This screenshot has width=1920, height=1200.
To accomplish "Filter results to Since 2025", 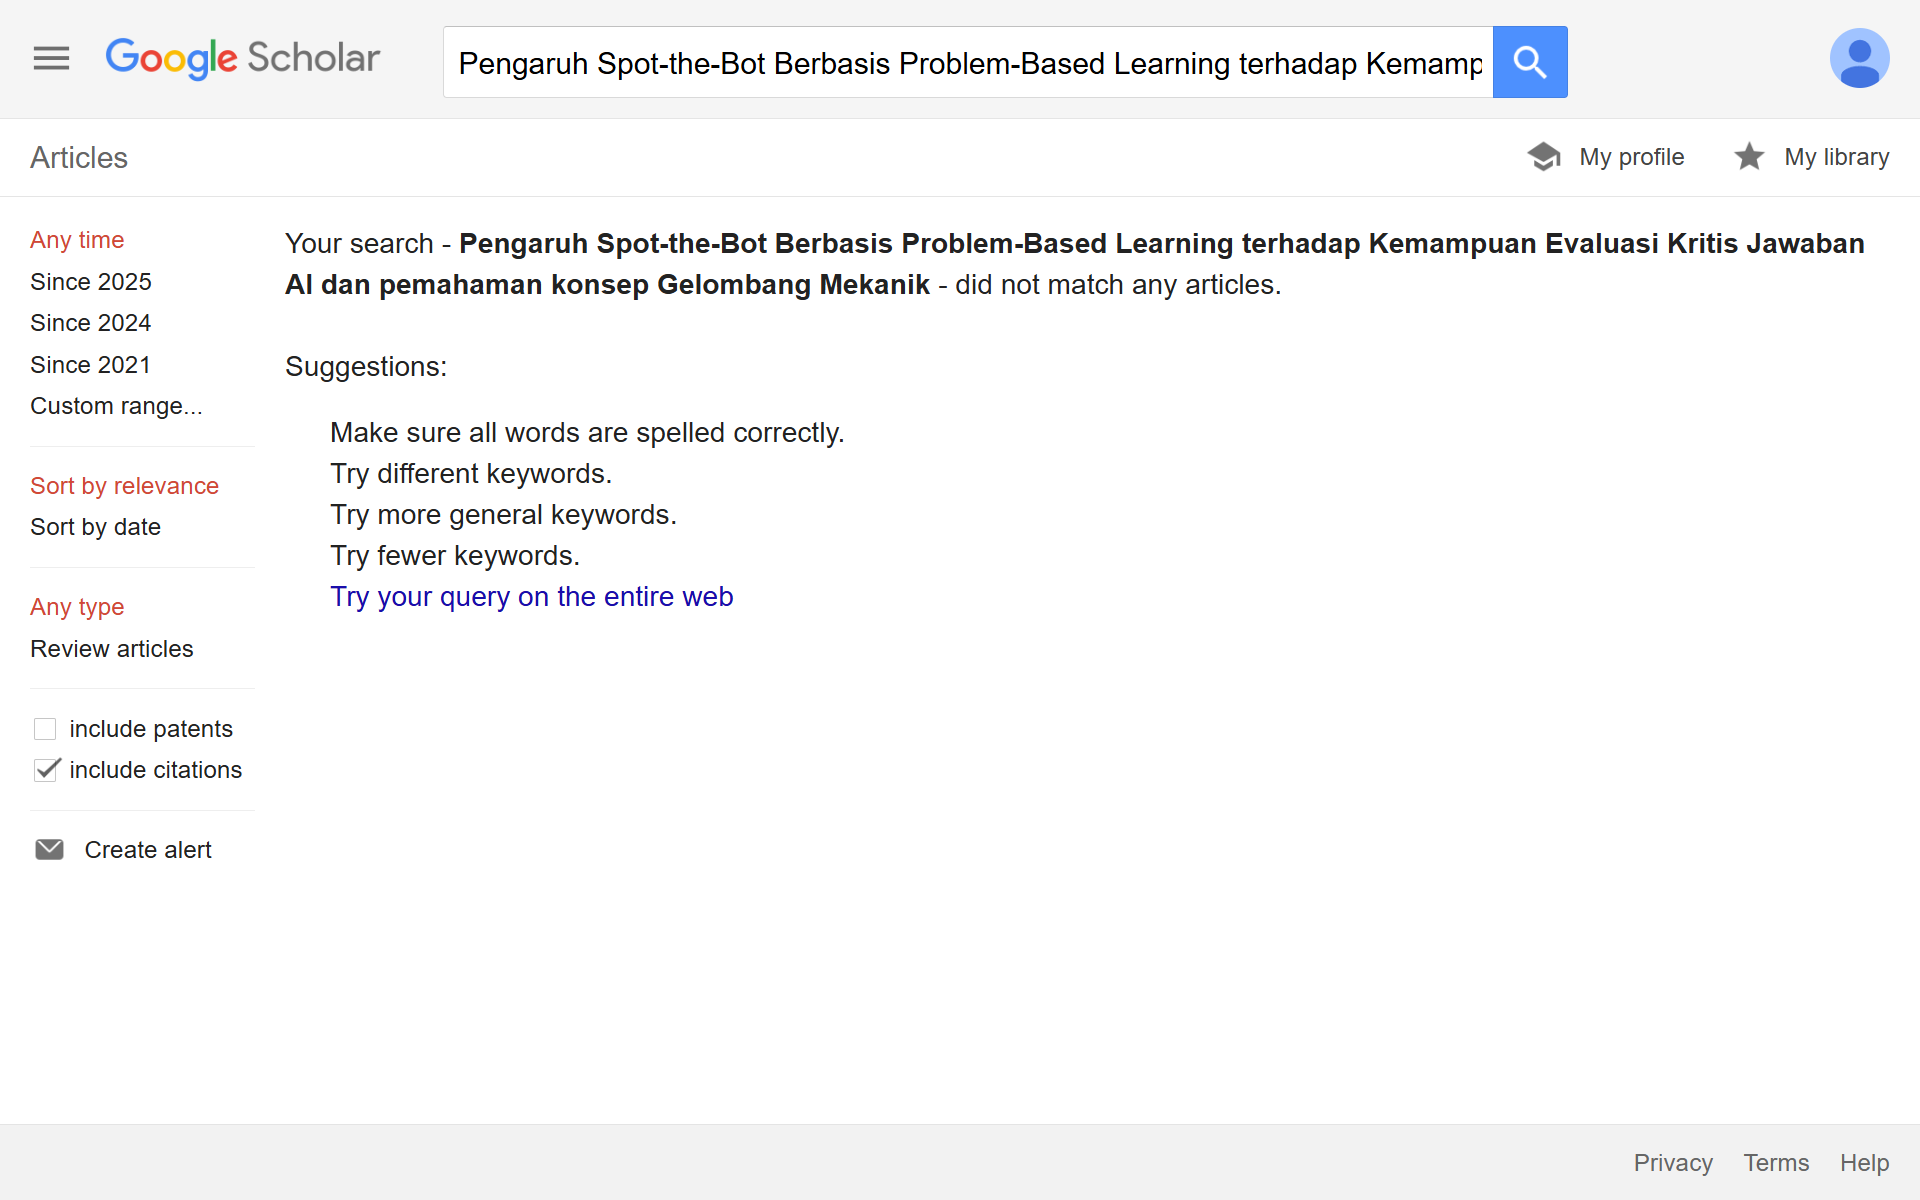I will tap(91, 282).
